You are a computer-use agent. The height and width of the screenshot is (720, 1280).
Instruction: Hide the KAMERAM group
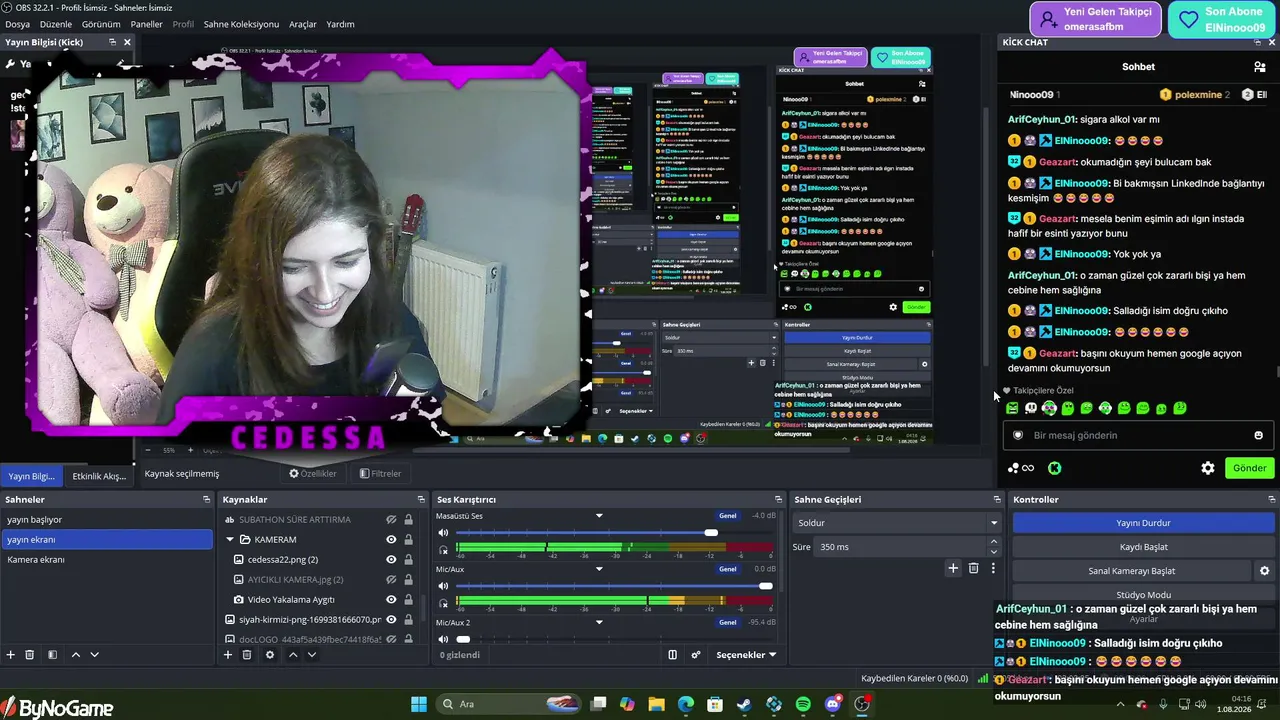pyautogui.click(x=392, y=540)
